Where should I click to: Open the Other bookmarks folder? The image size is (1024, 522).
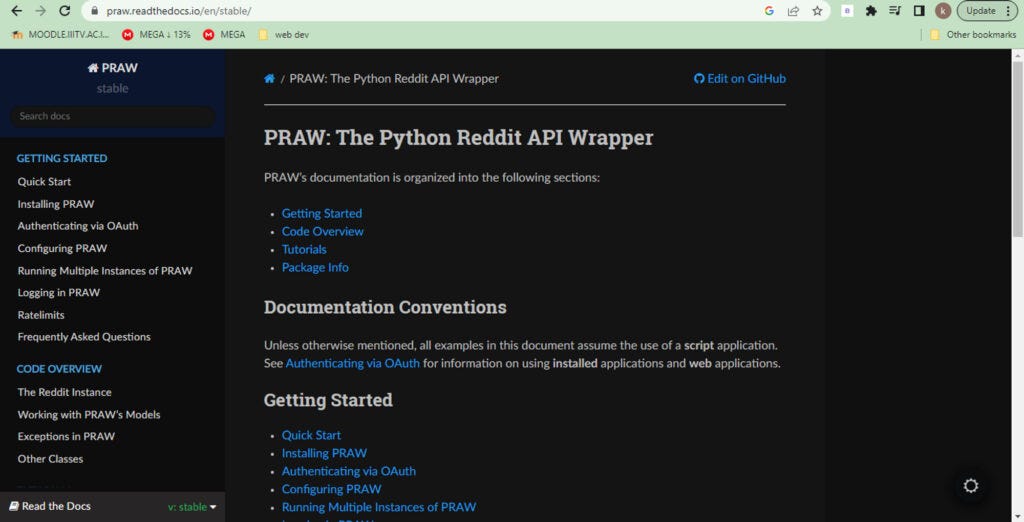click(x=973, y=35)
